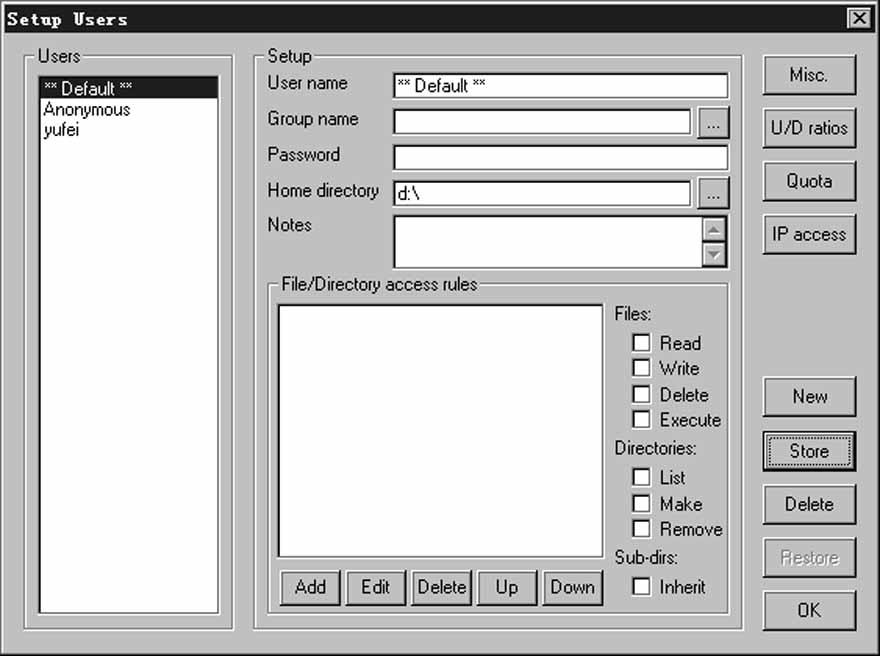Click the Notes scroll up arrow
880x656 pixels.
(x=714, y=230)
